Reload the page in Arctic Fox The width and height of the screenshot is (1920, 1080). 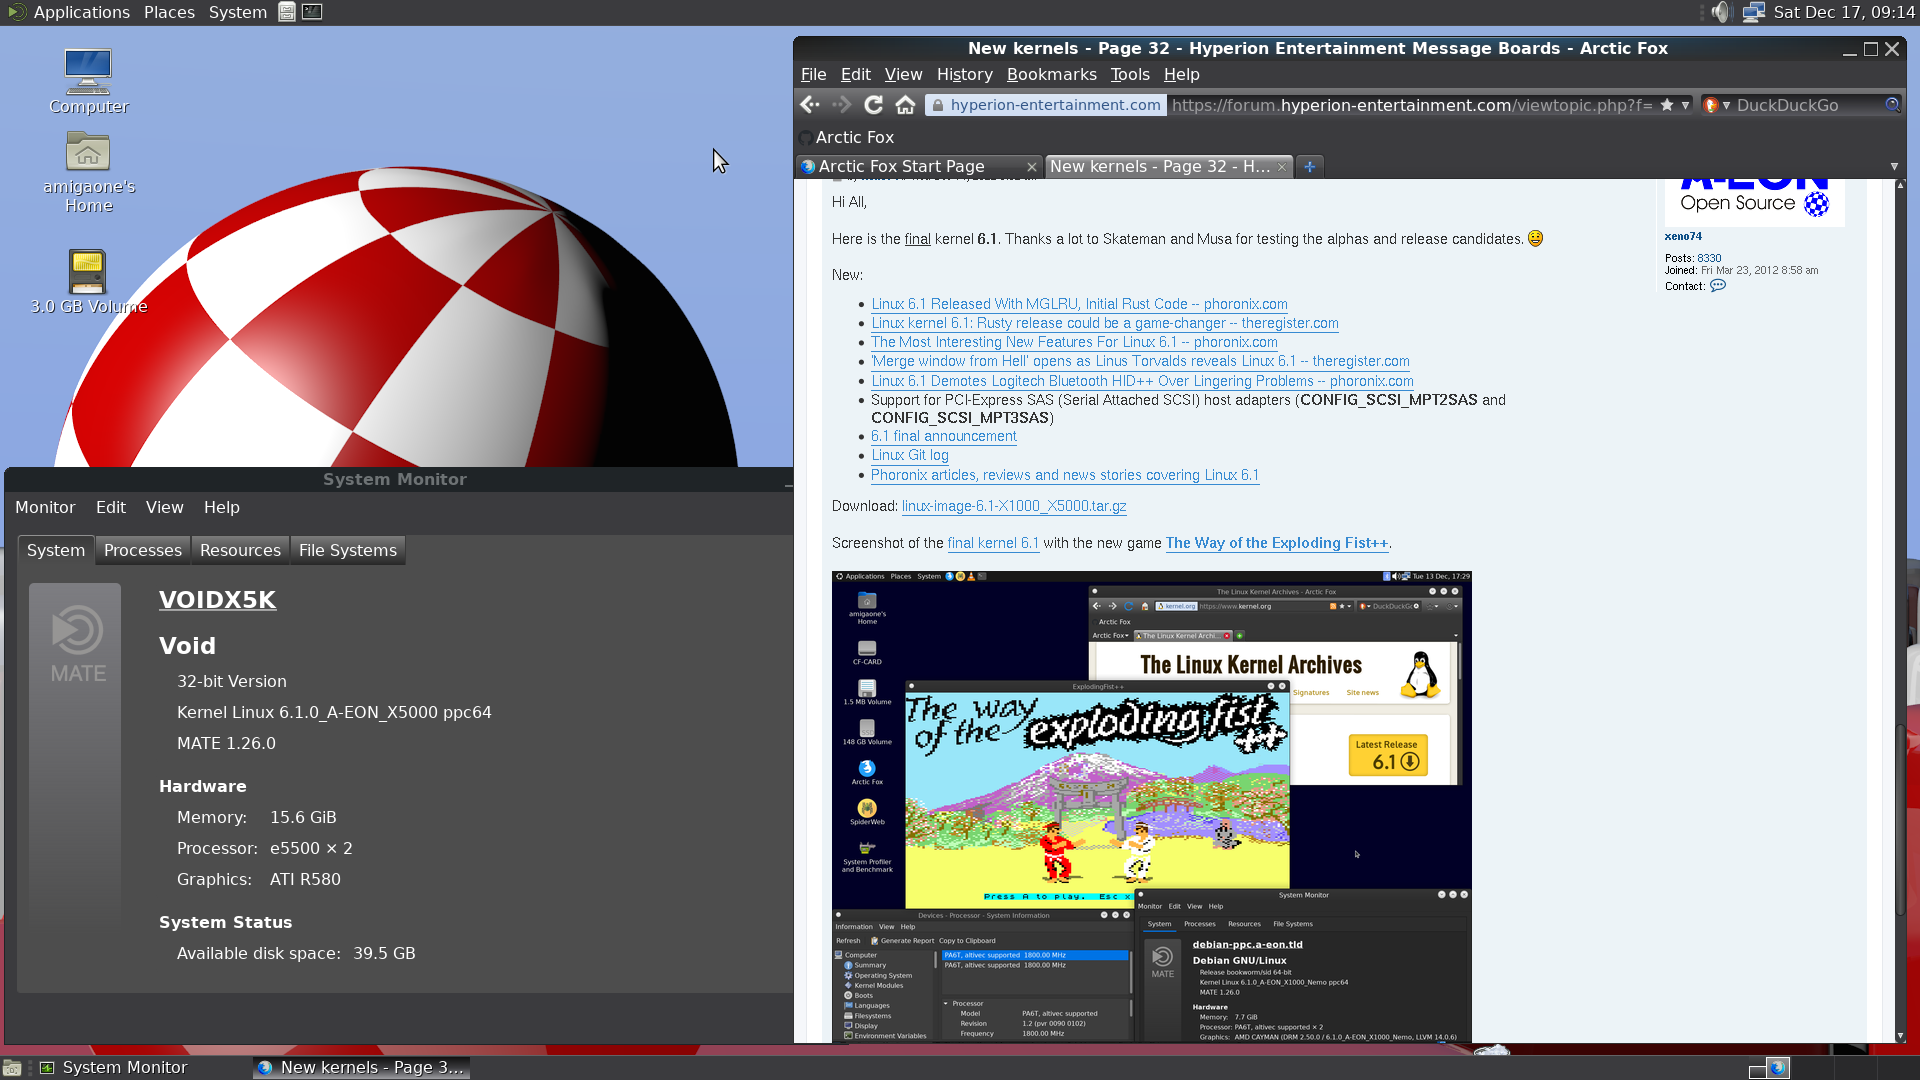click(x=873, y=105)
